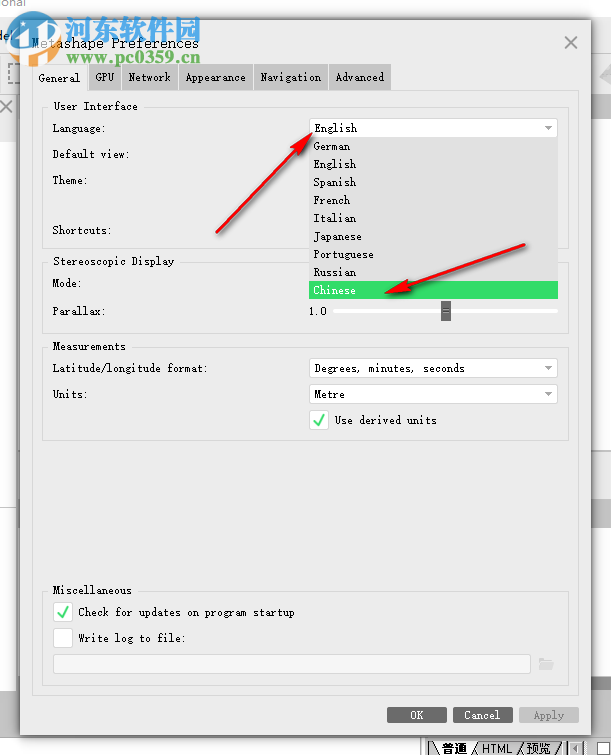This screenshot has width=611, height=755.
Task: Switch to the 预览 preview tab below
Action: click(x=538, y=748)
